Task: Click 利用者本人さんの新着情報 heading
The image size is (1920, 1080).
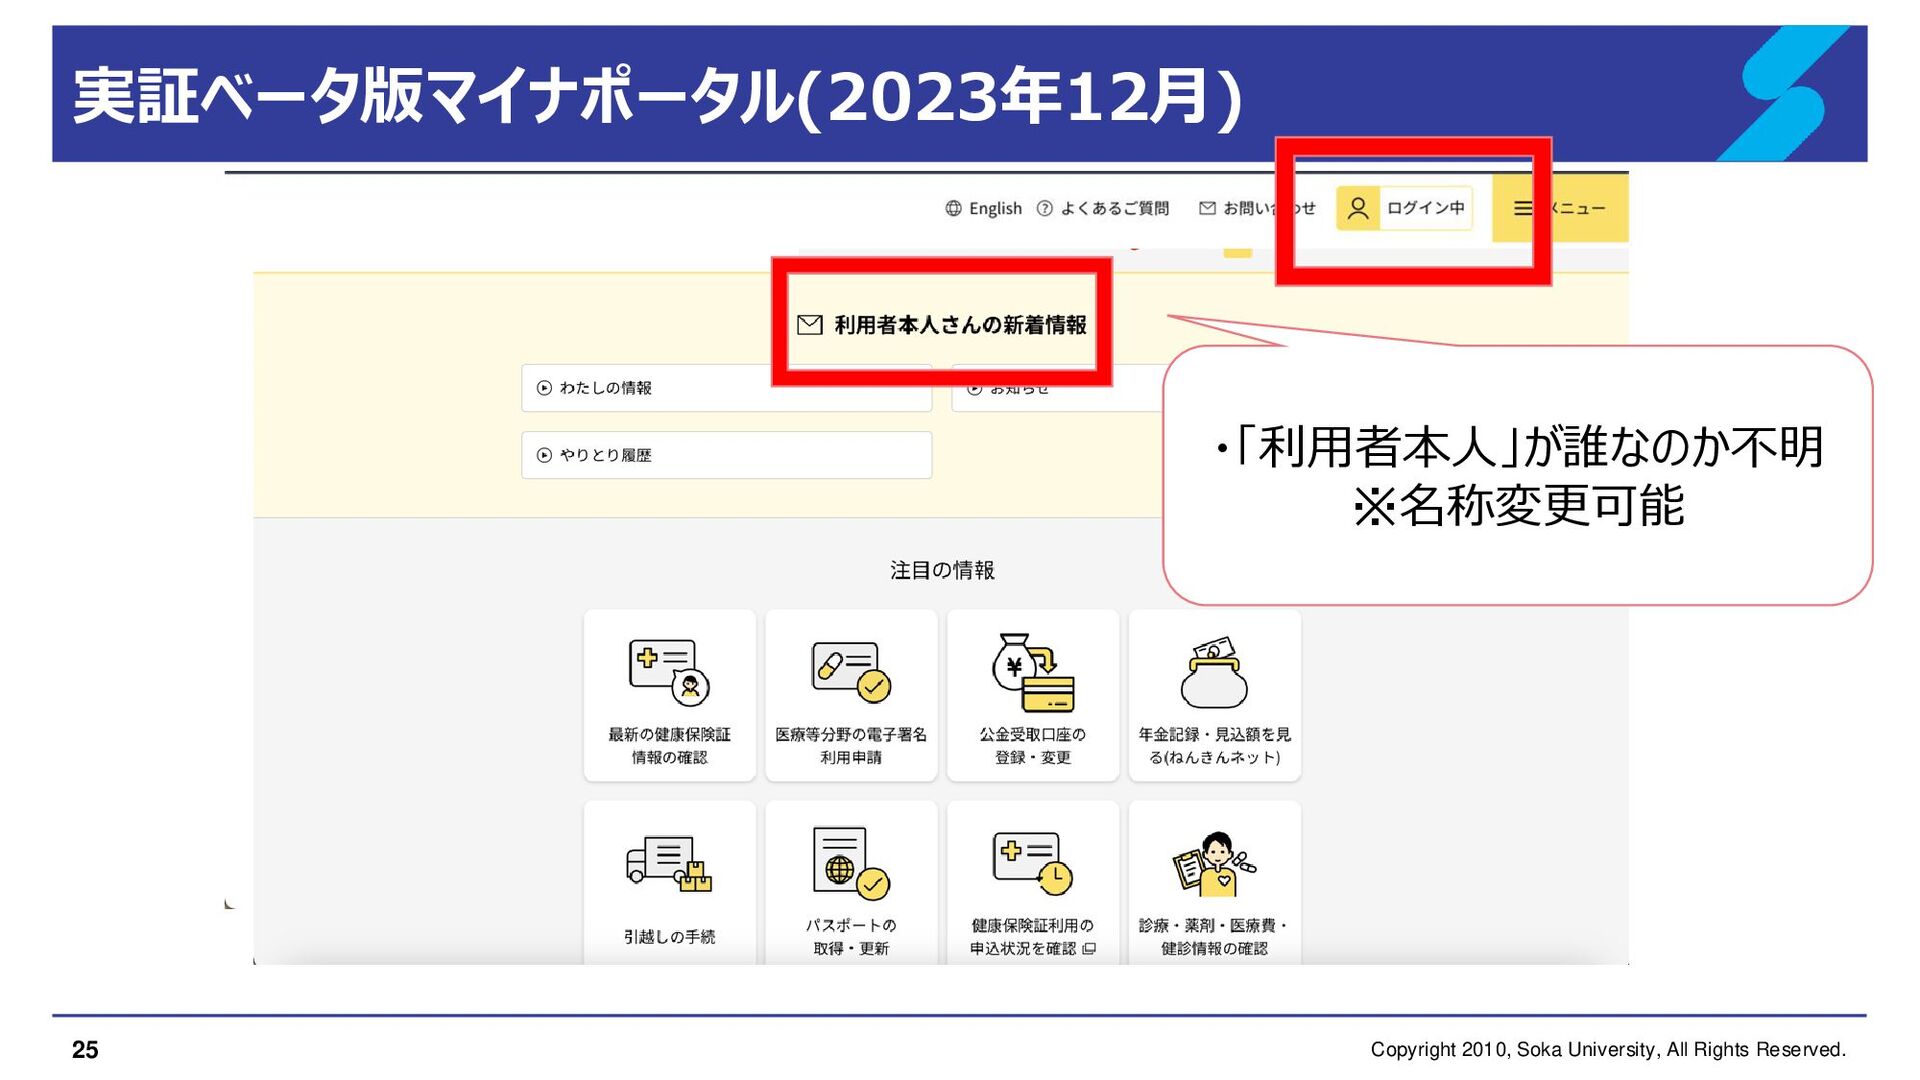Action: 960,325
